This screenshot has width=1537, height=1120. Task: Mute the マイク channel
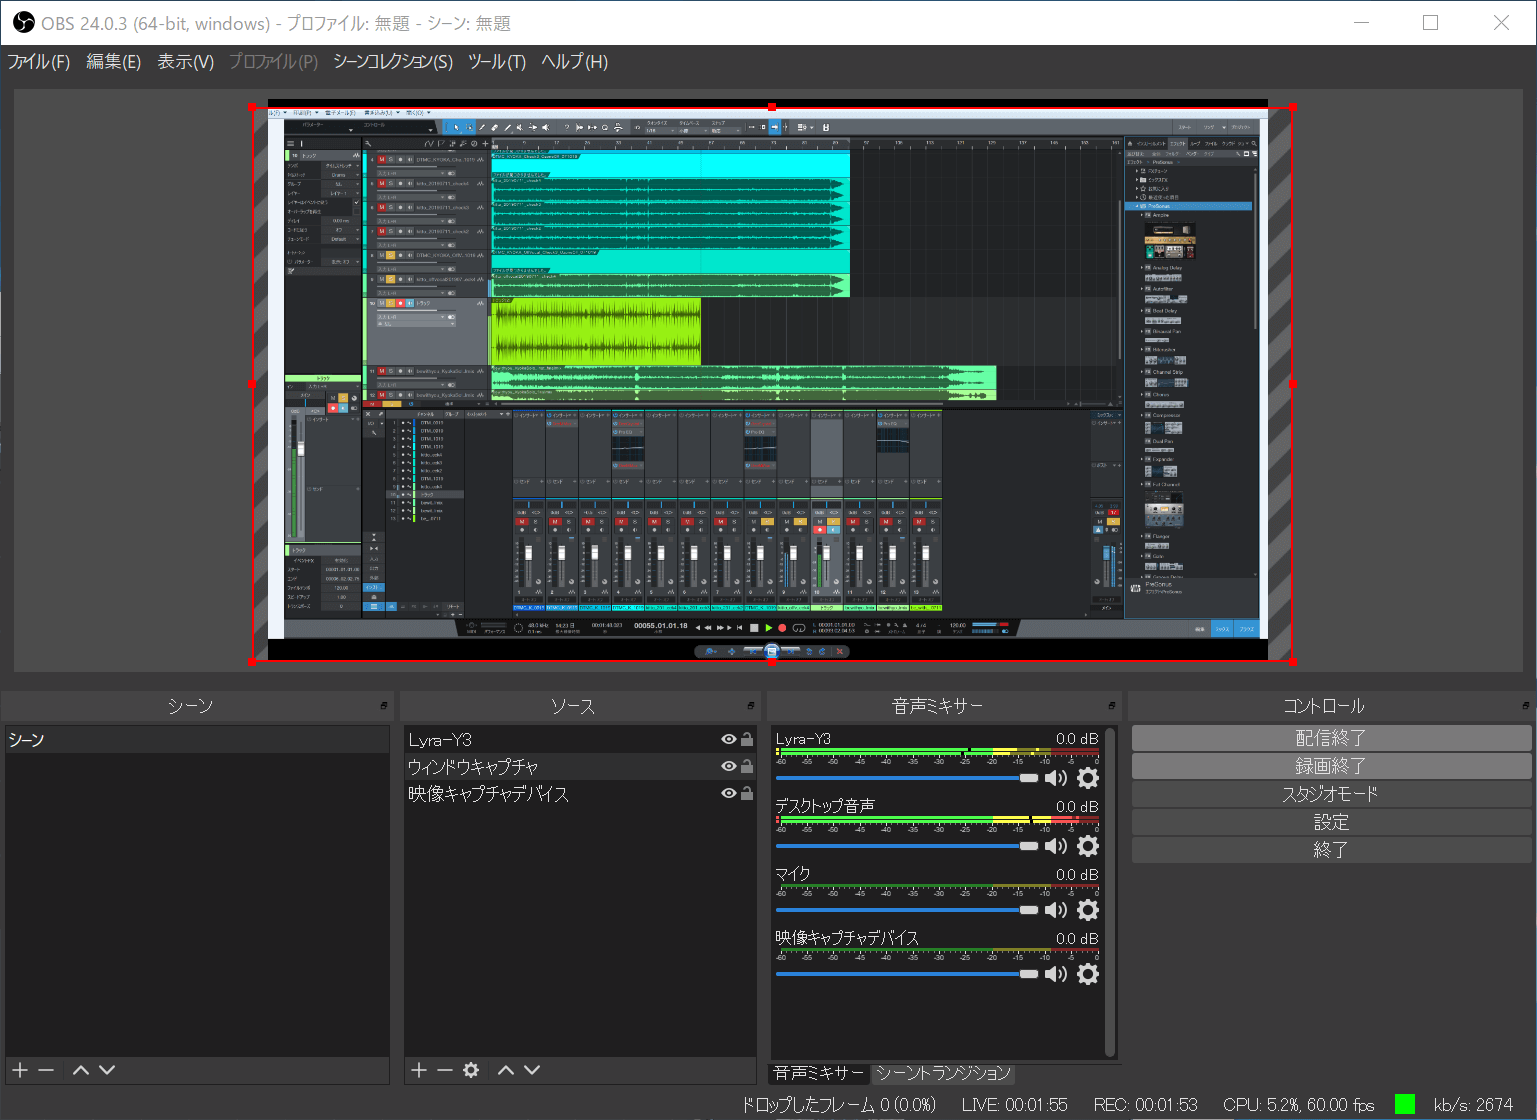pyautogui.click(x=1056, y=910)
